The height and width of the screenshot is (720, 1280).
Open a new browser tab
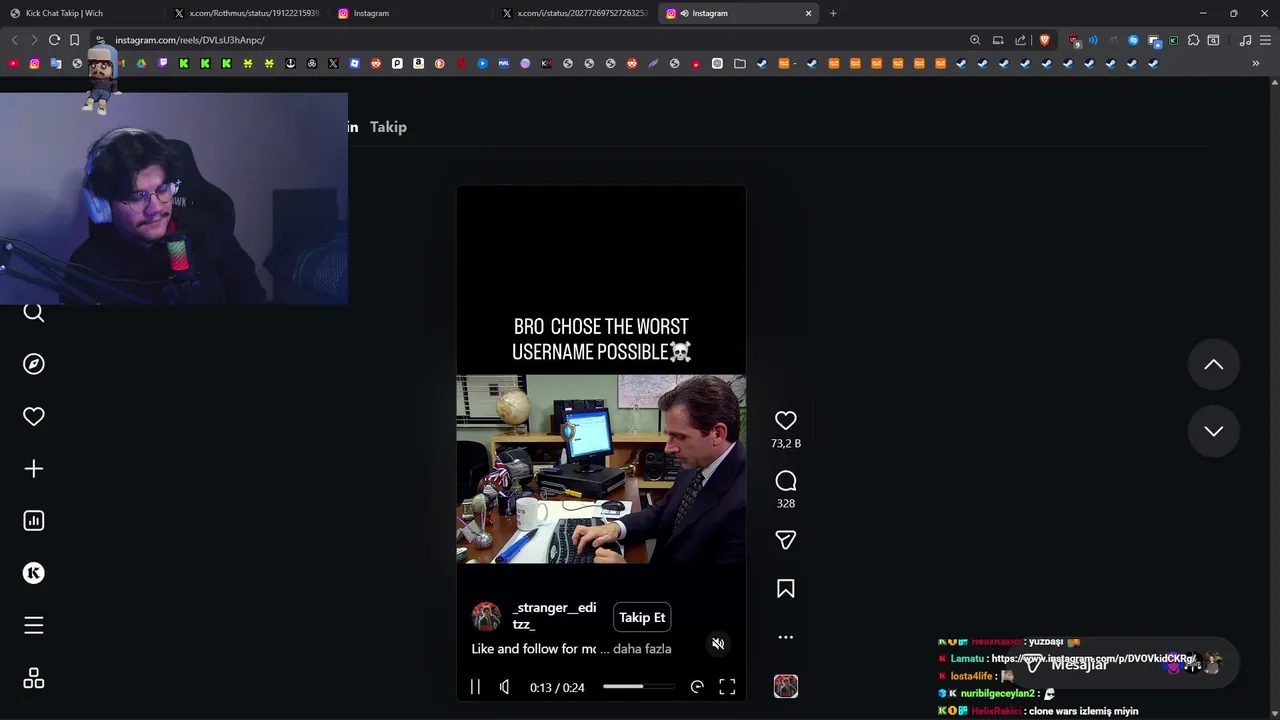833,13
